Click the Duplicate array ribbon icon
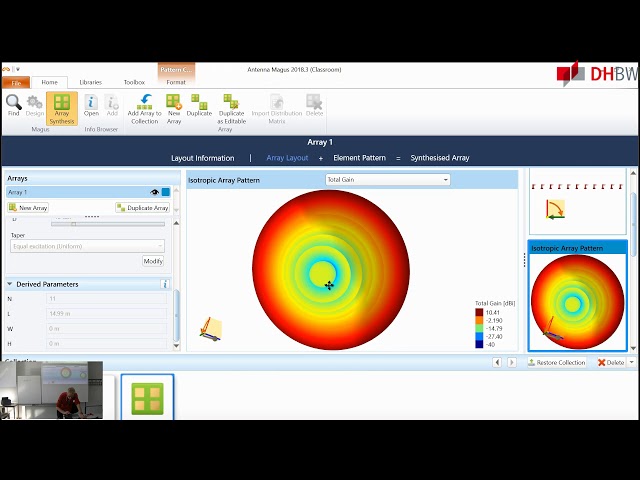 tap(199, 104)
